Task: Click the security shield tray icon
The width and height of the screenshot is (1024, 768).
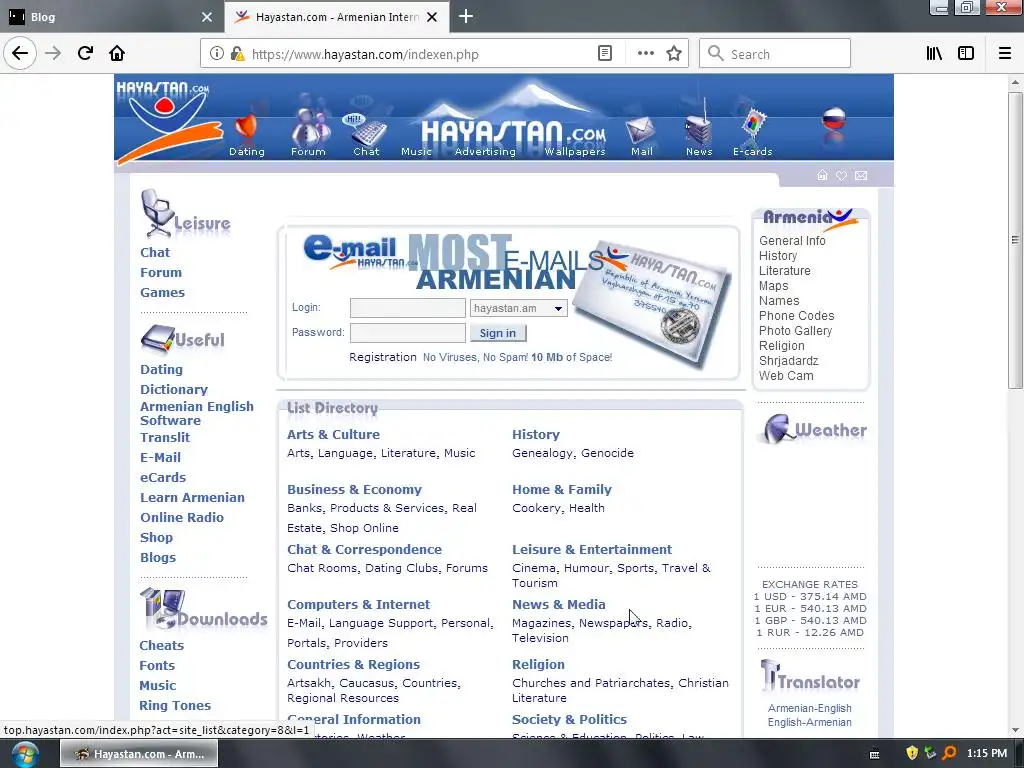Action: click(912, 754)
